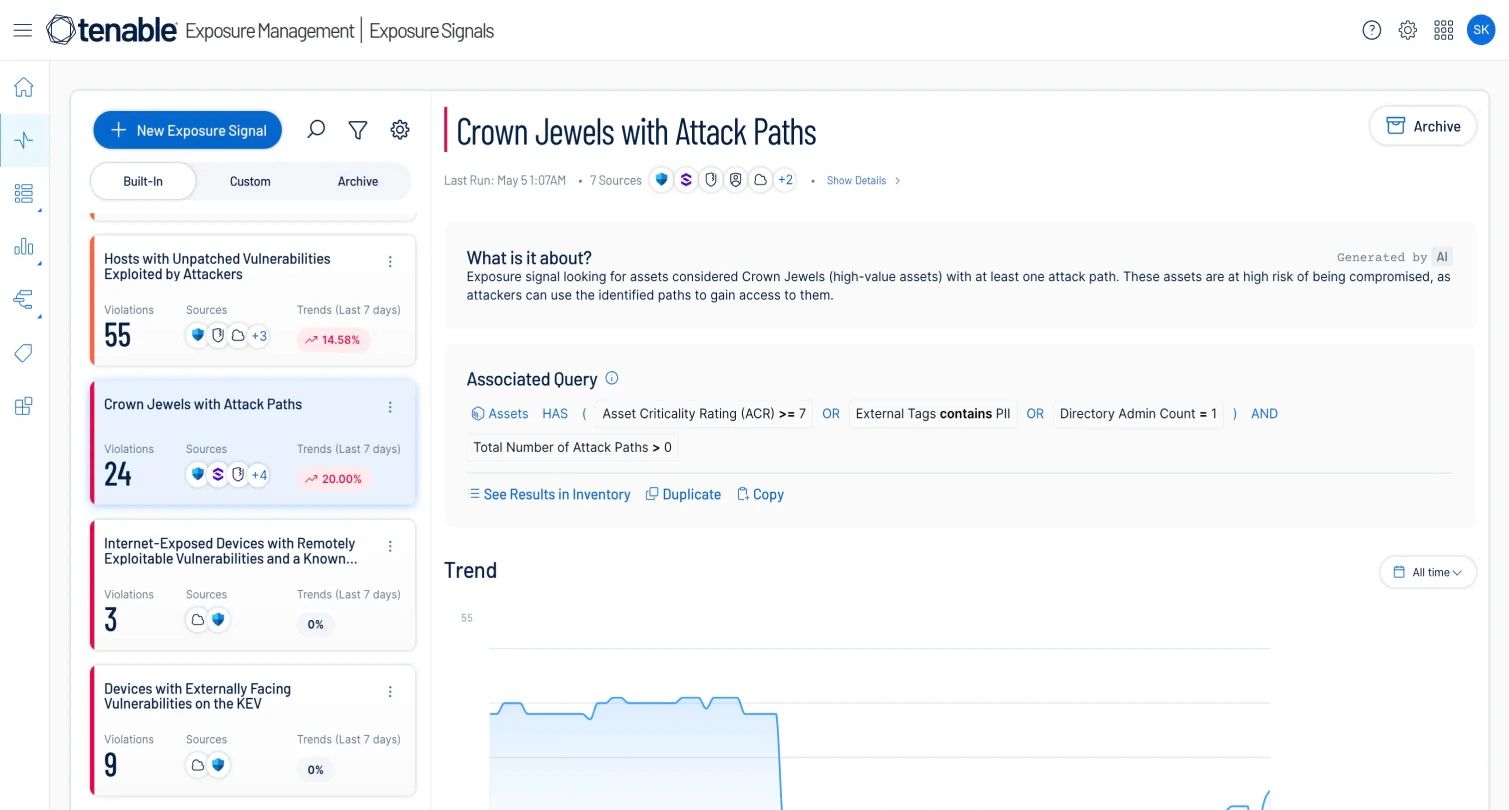Open the hamburger navigation menu
Screen dimensions: 1509x810
click(23, 31)
